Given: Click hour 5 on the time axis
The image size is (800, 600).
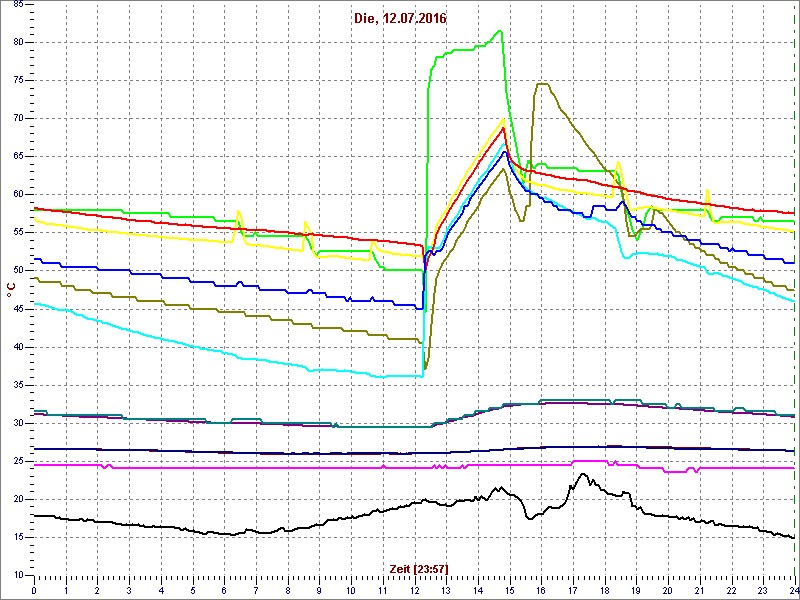Looking at the screenshot, I should (x=193, y=590).
